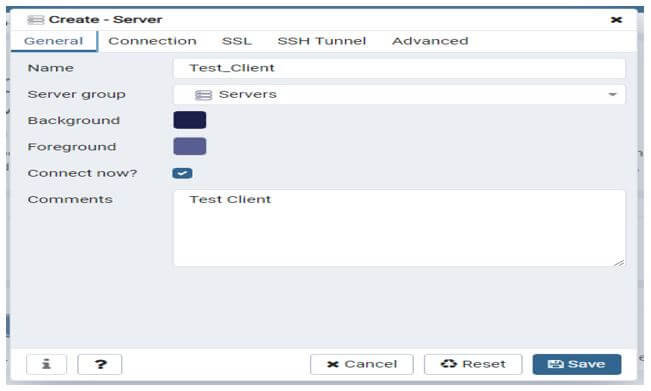This screenshot has width=651, height=391.
Task: Close the Create - Server dialog
Action: point(617,20)
